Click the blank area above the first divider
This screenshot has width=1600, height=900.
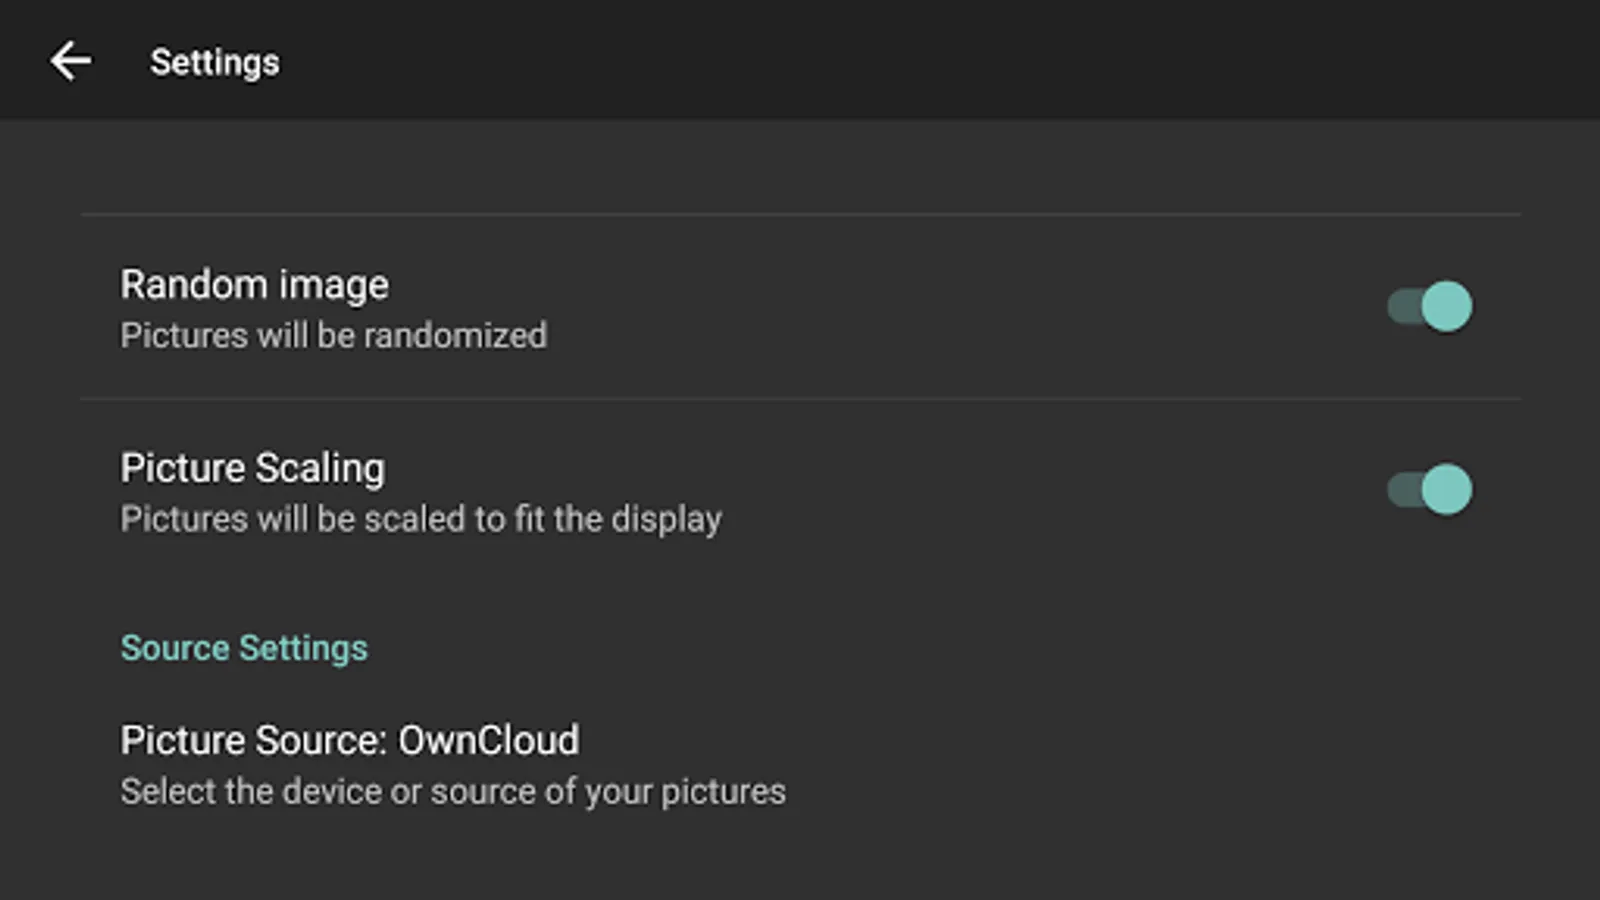click(x=800, y=167)
